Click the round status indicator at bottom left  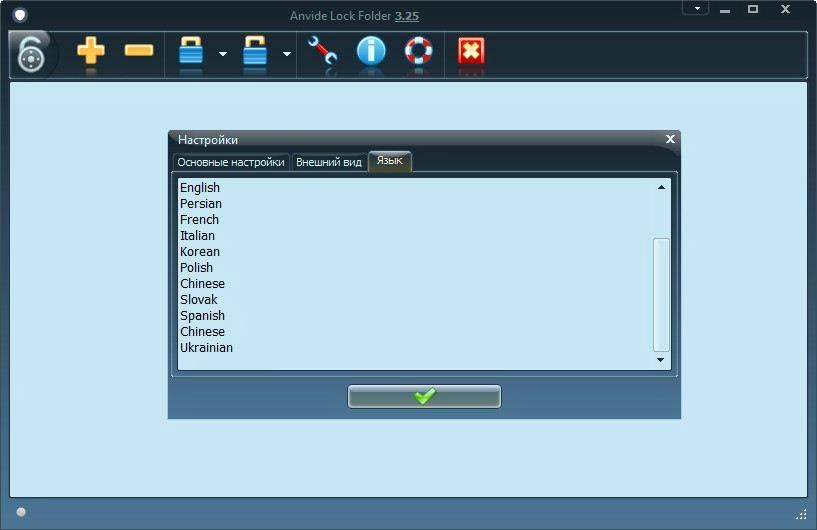21,512
